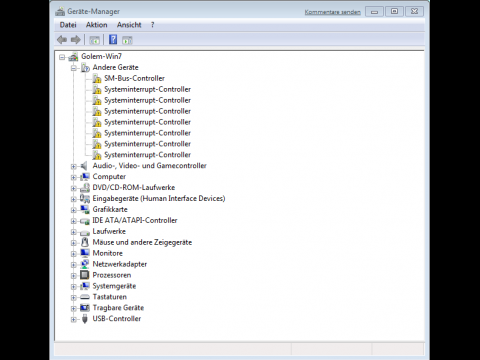This screenshot has height=360, width=480.
Task: Select the Netzwerkadapter label text
Action: click(x=120, y=264)
